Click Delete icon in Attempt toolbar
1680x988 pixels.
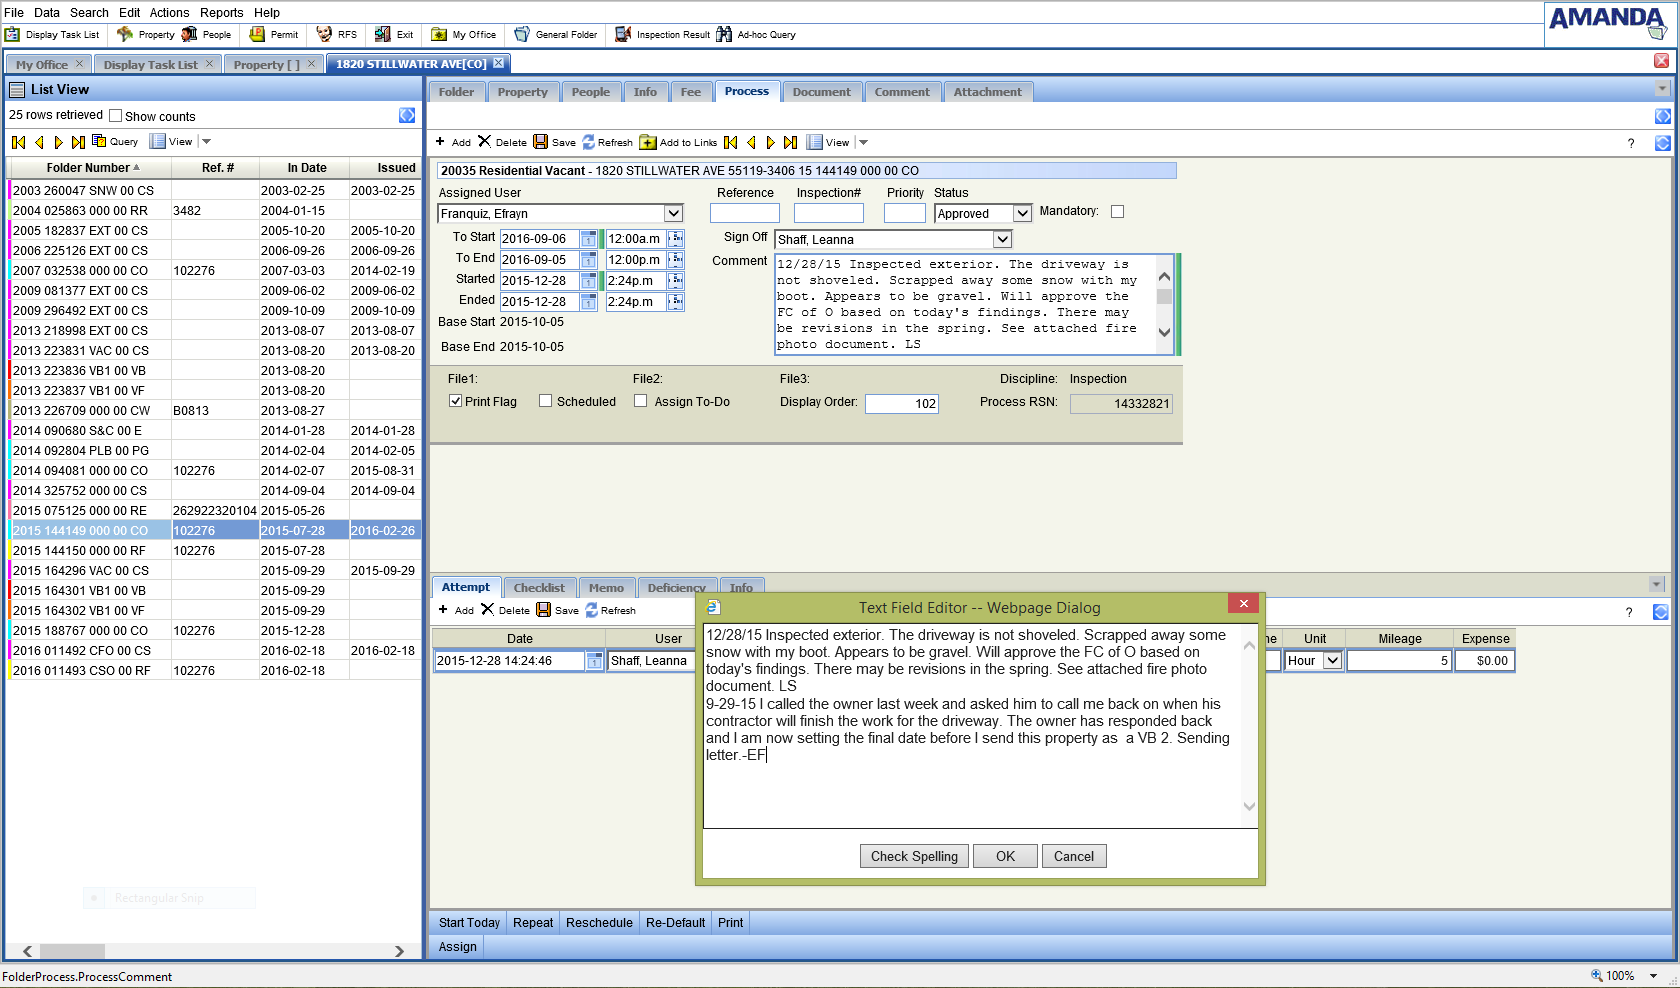tap(487, 610)
